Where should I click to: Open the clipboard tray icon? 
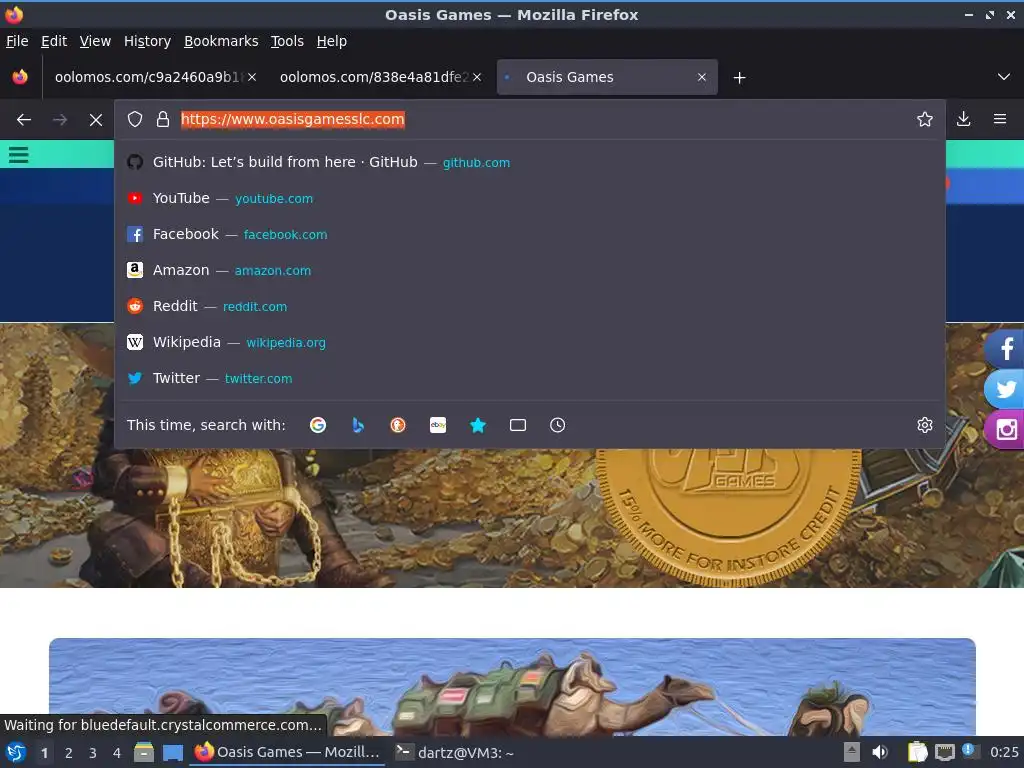pyautogui.click(x=917, y=752)
